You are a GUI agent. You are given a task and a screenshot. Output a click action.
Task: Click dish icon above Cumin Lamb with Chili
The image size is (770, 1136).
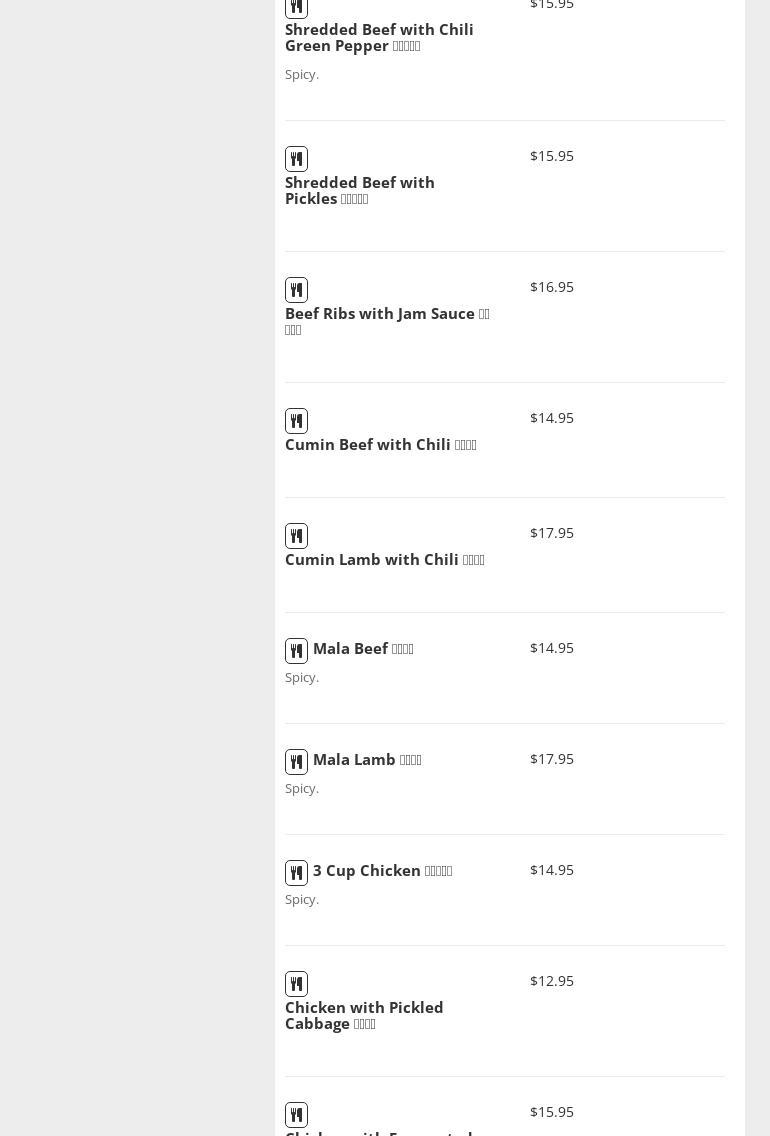coord(296,536)
